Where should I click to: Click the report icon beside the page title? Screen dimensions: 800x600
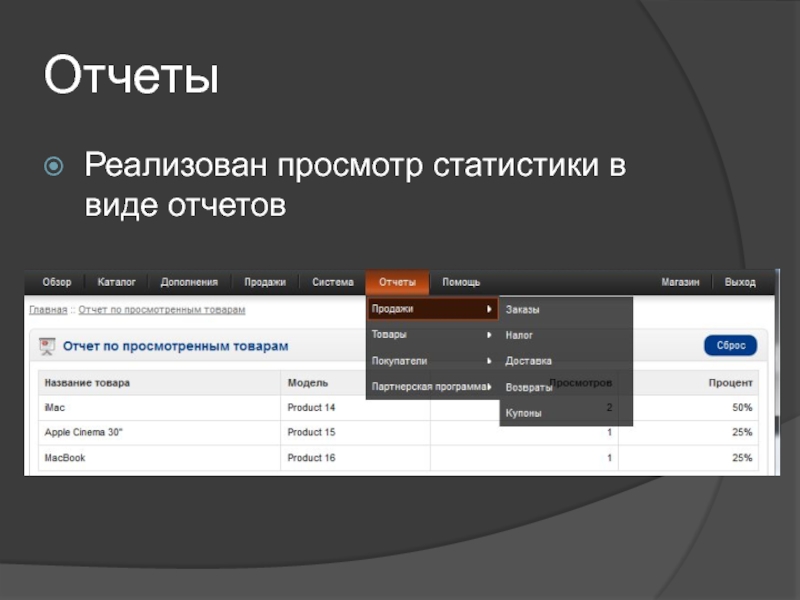pos(46,346)
